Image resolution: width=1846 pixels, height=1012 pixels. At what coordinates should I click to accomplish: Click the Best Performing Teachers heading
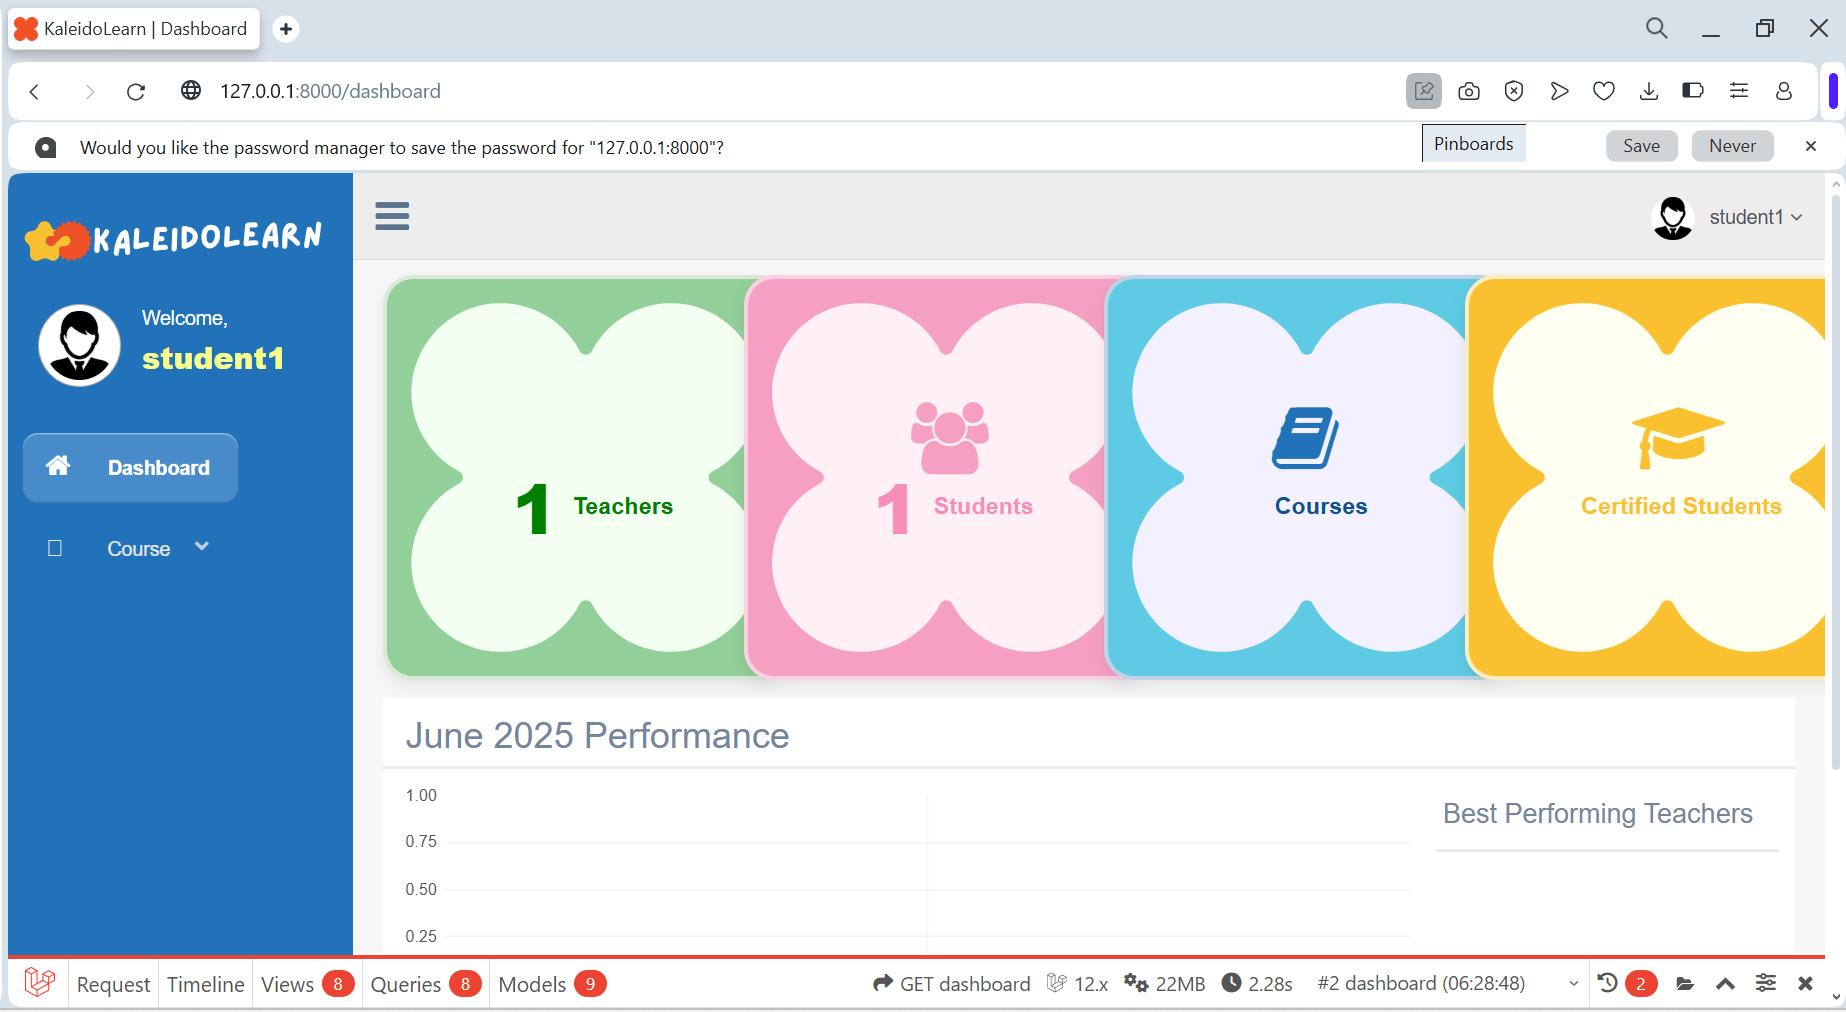[x=1597, y=814]
